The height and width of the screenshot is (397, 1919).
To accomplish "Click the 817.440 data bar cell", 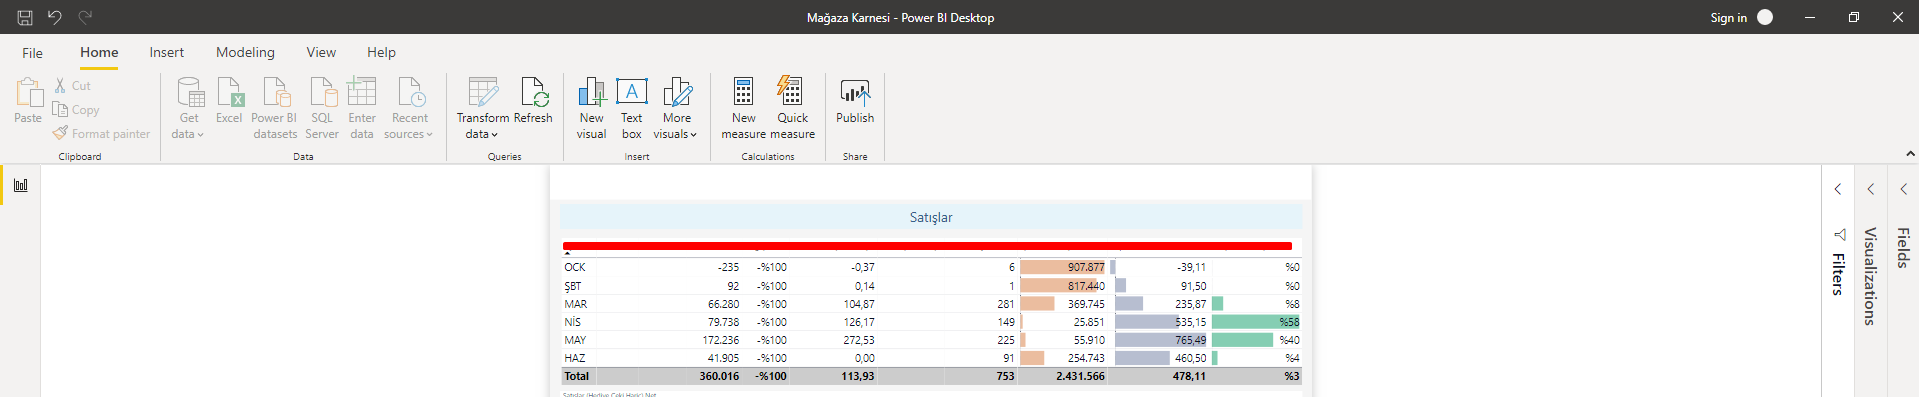I will (x=1063, y=286).
